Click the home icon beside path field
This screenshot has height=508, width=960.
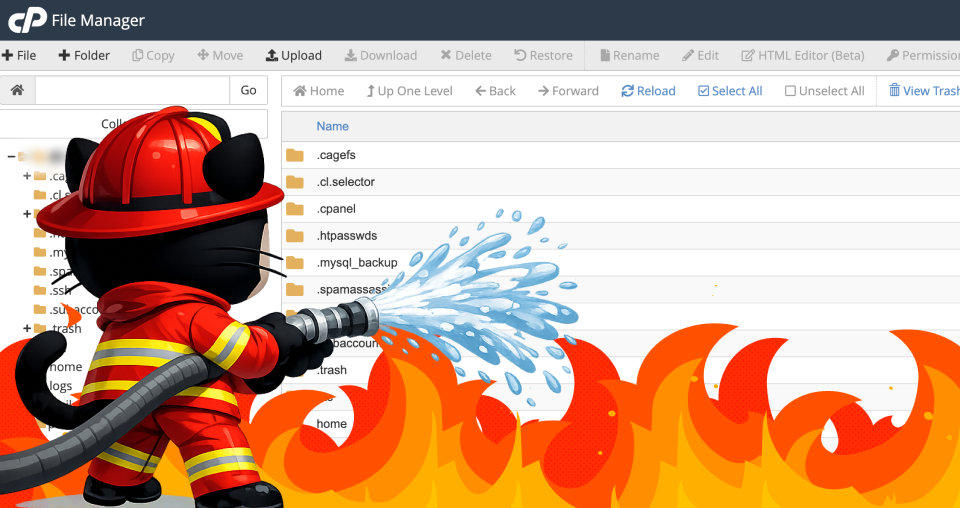point(17,91)
